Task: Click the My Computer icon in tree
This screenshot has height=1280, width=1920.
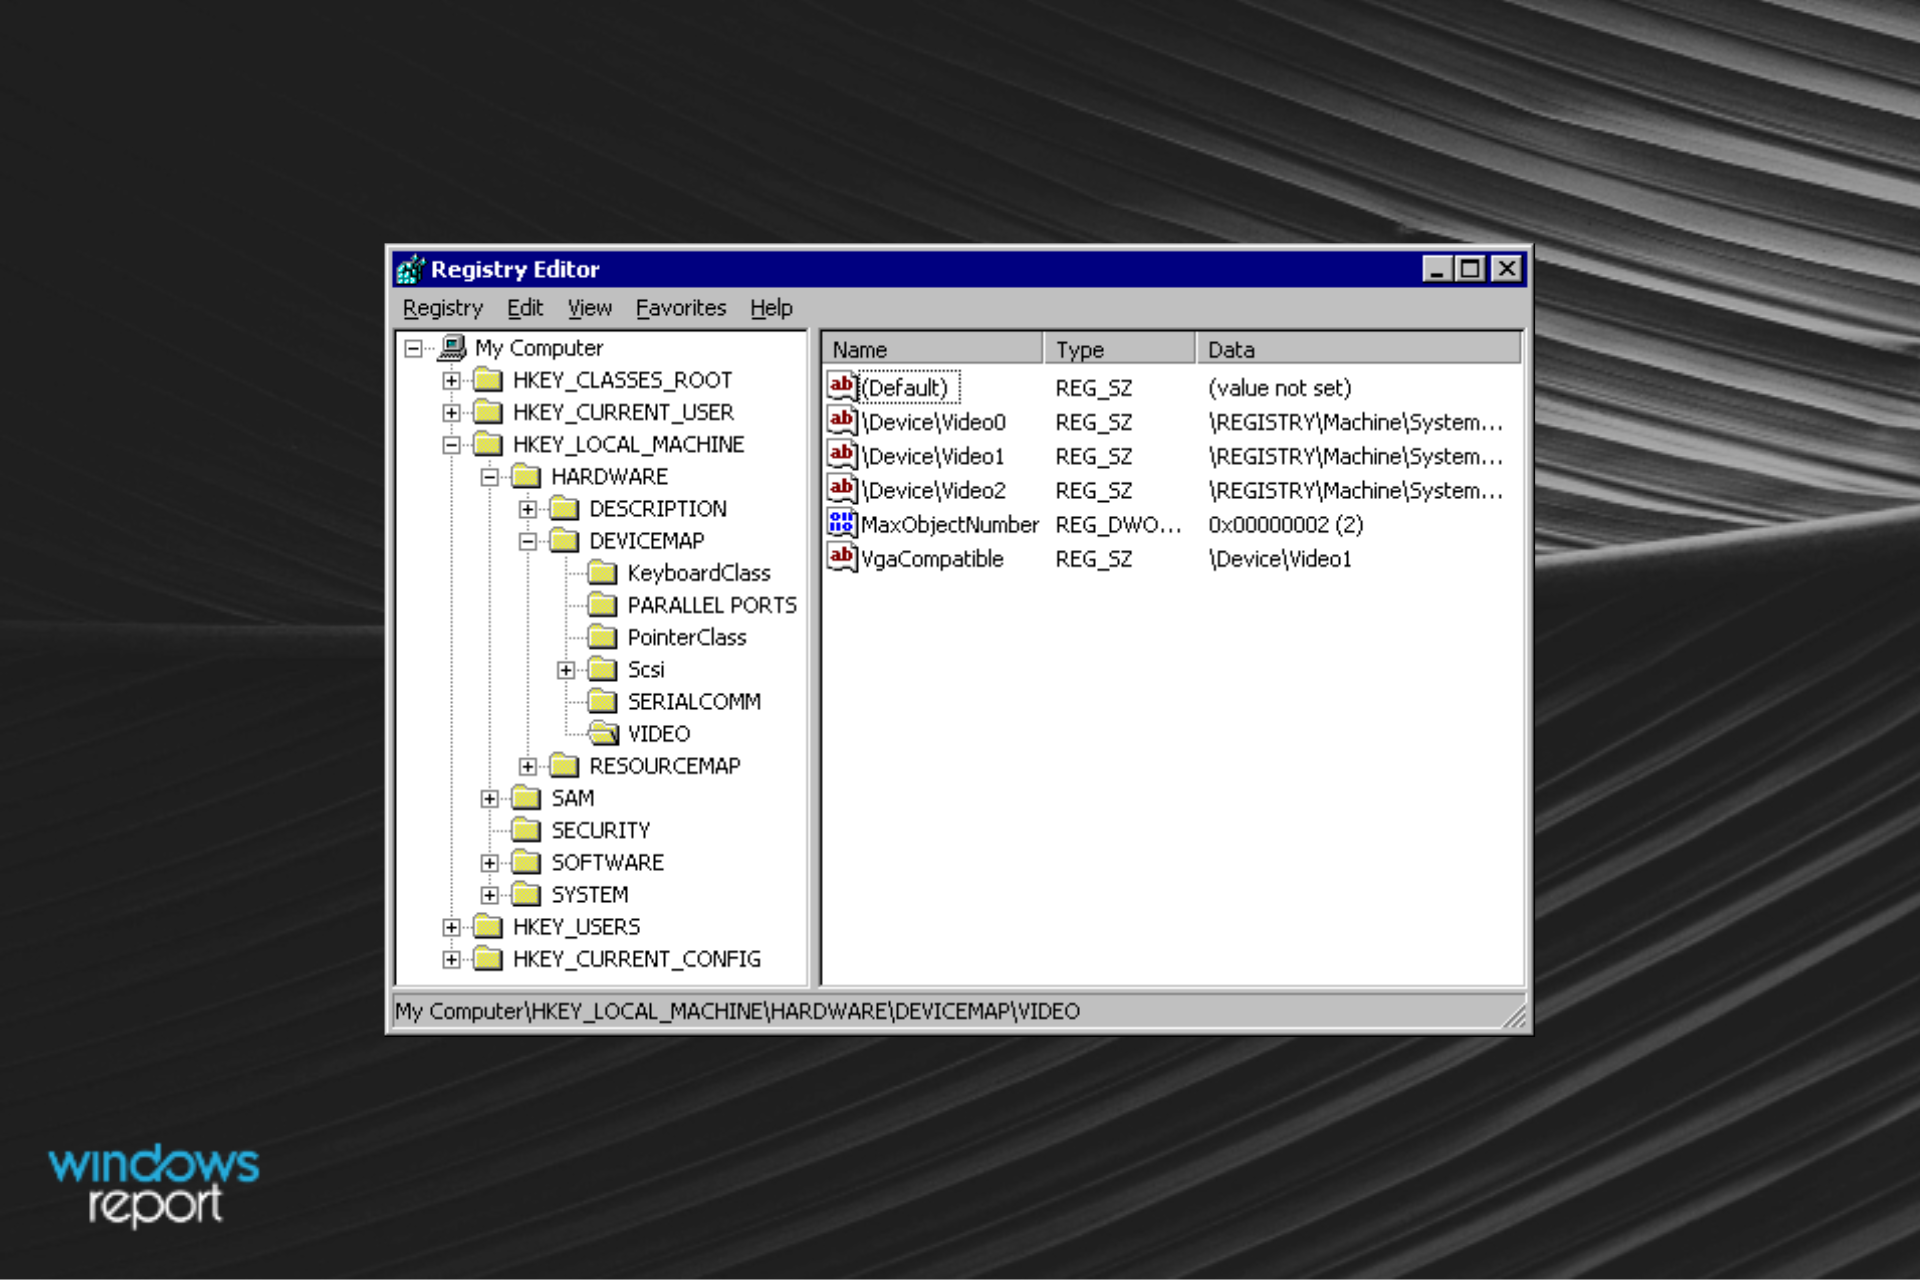Action: (x=452, y=347)
